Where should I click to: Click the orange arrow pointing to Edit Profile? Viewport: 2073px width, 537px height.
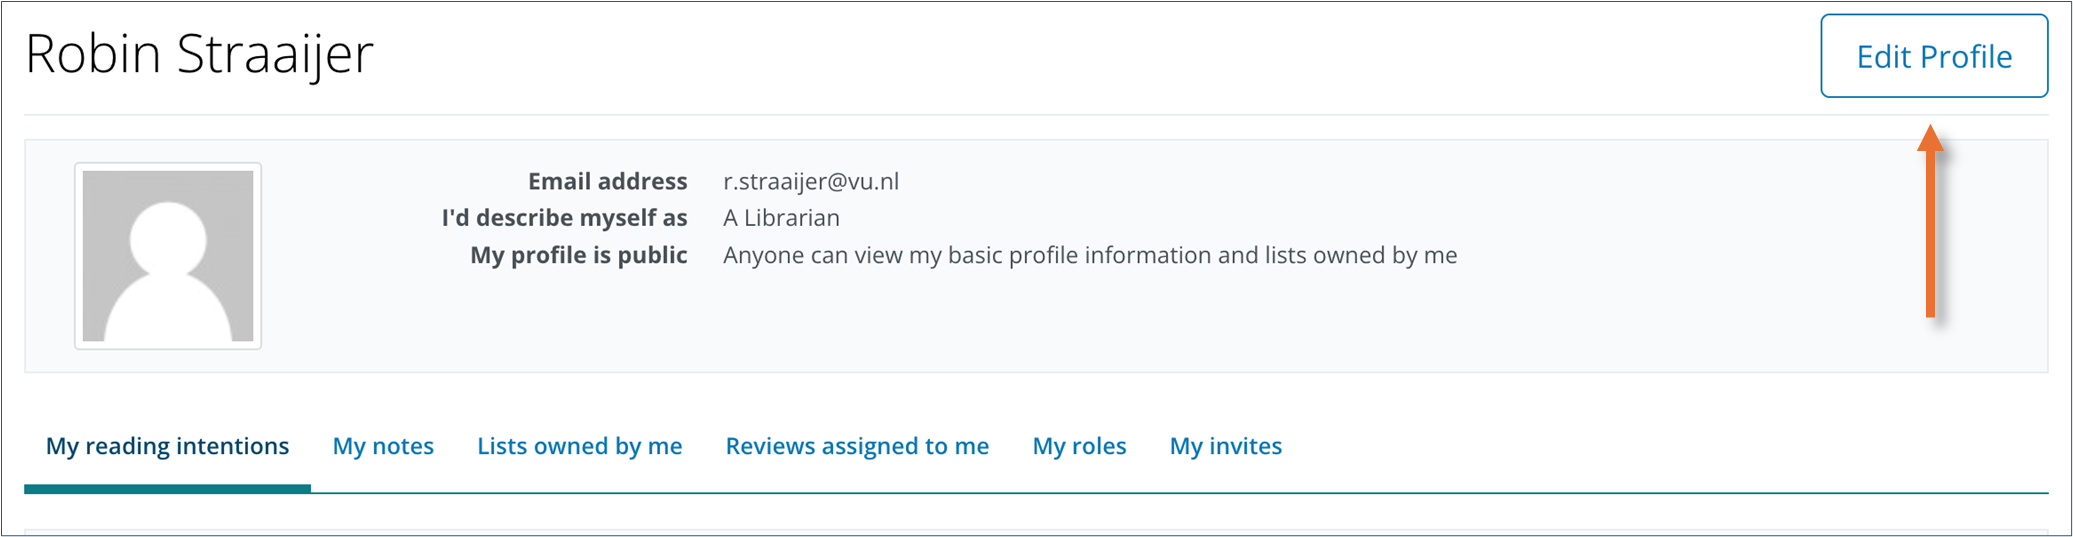pos(1930,222)
